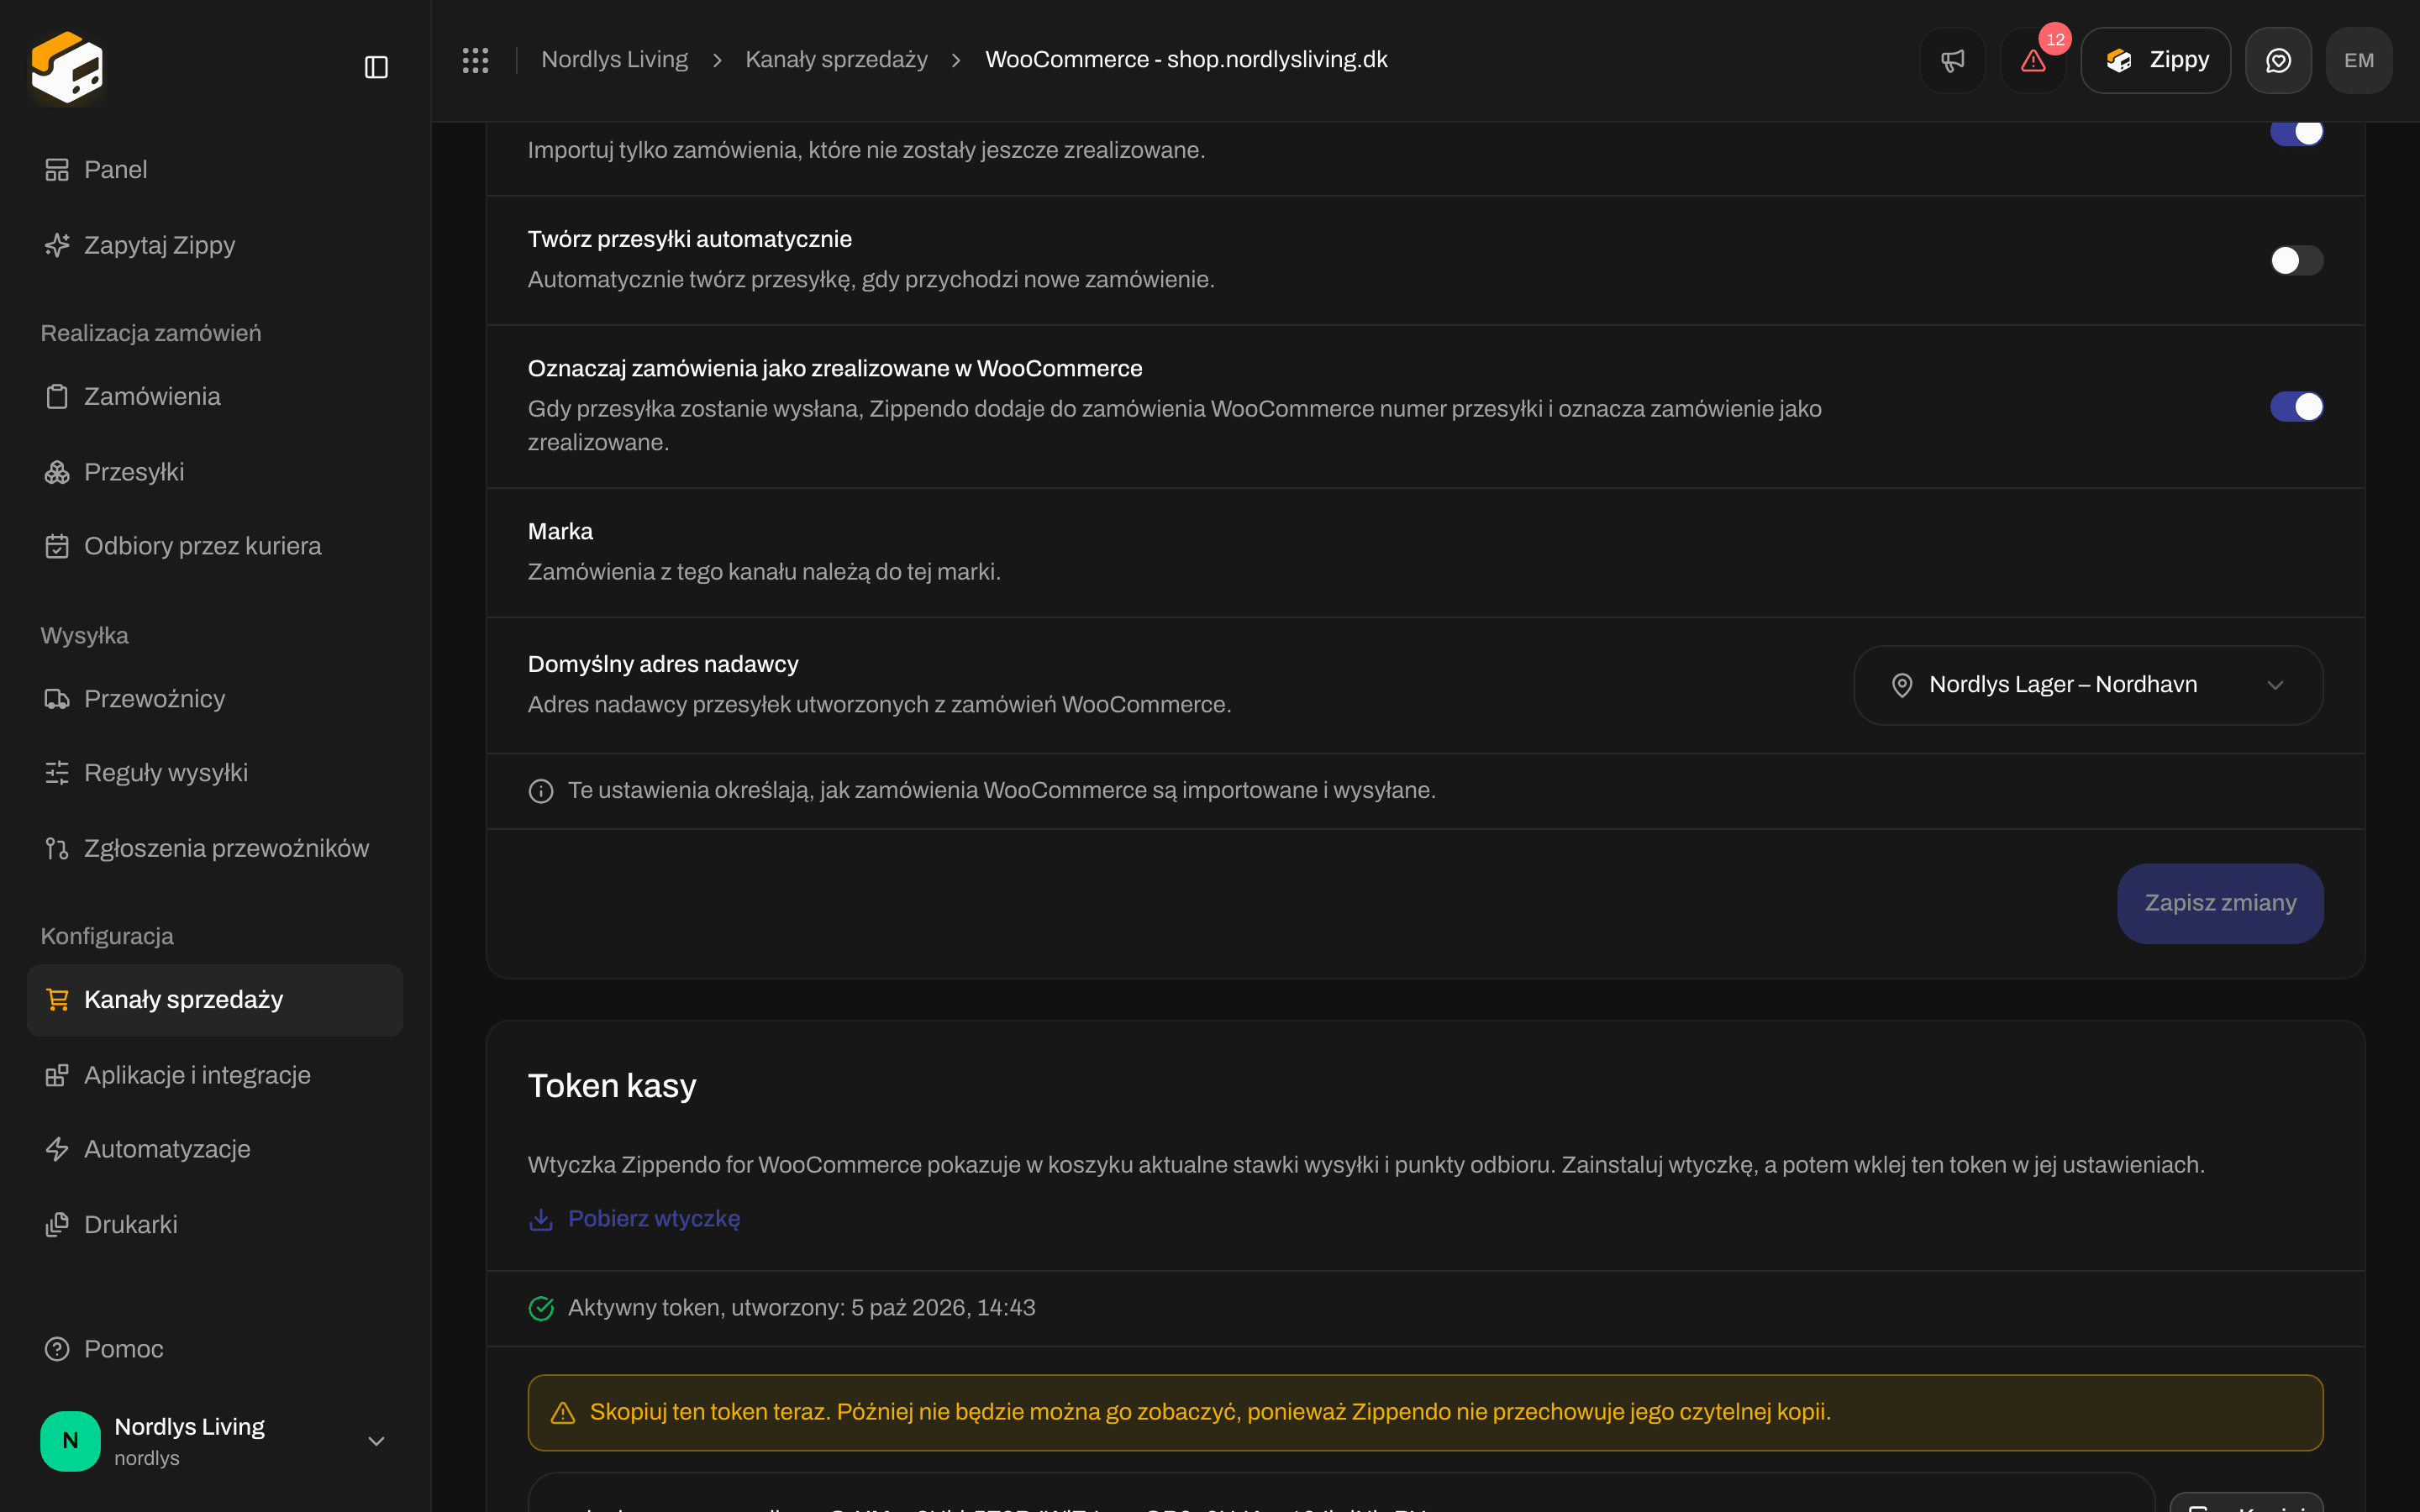The height and width of the screenshot is (1512, 2420).
Task: Open alerts with 12 badge
Action: (2033, 60)
